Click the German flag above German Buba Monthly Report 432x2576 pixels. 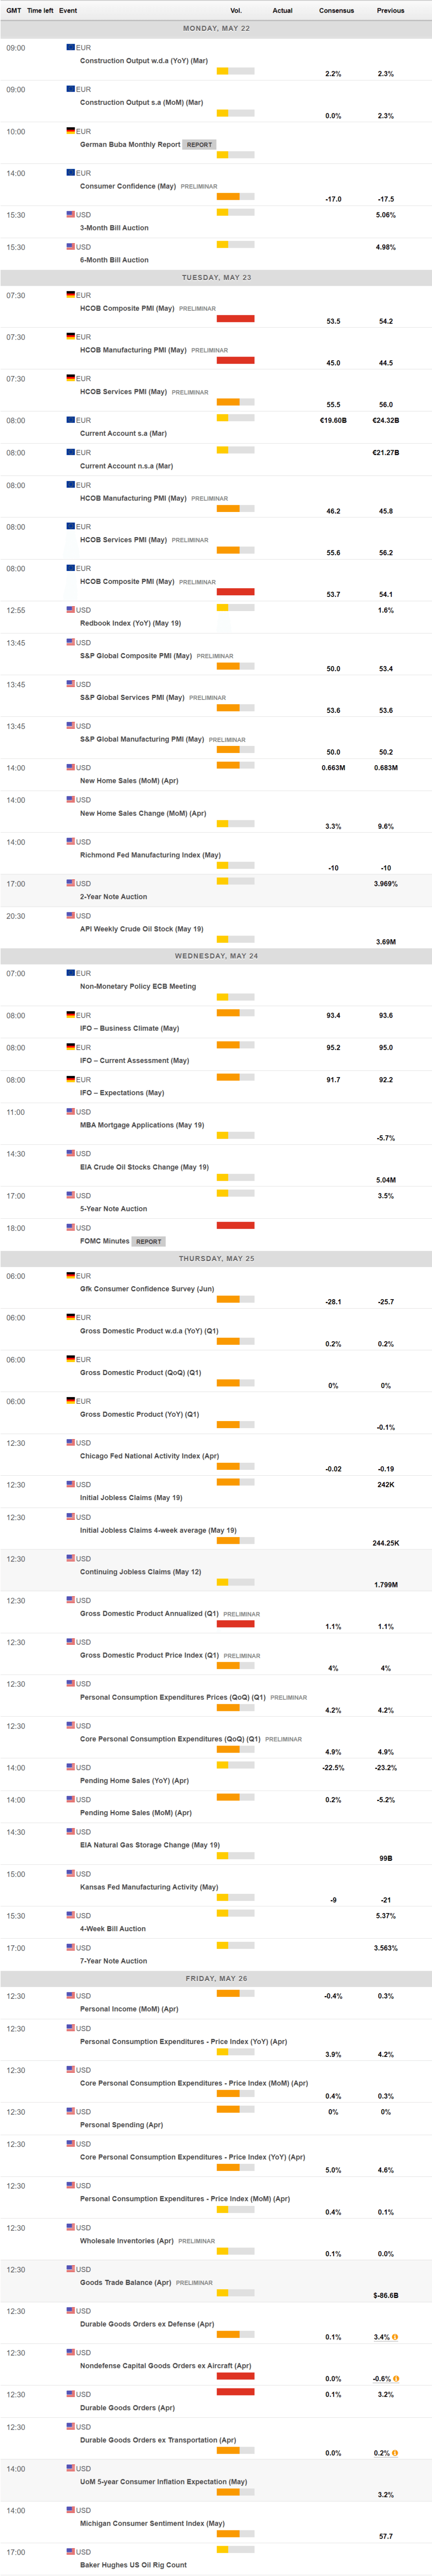(x=71, y=131)
